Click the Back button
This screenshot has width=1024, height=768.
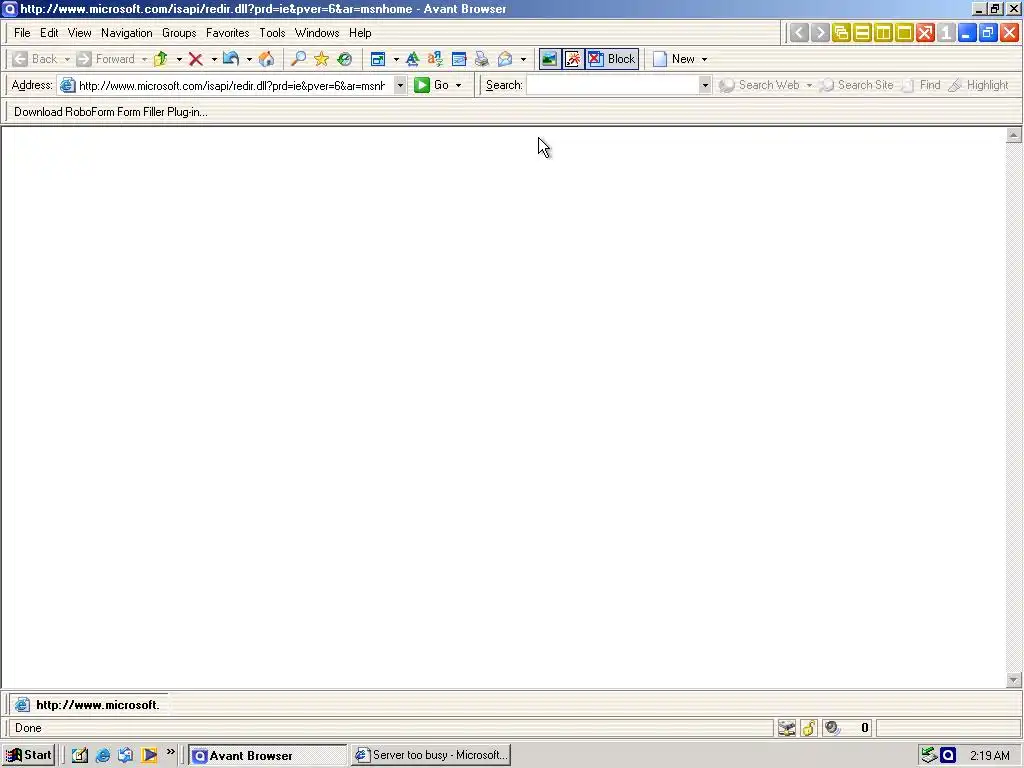coord(36,59)
